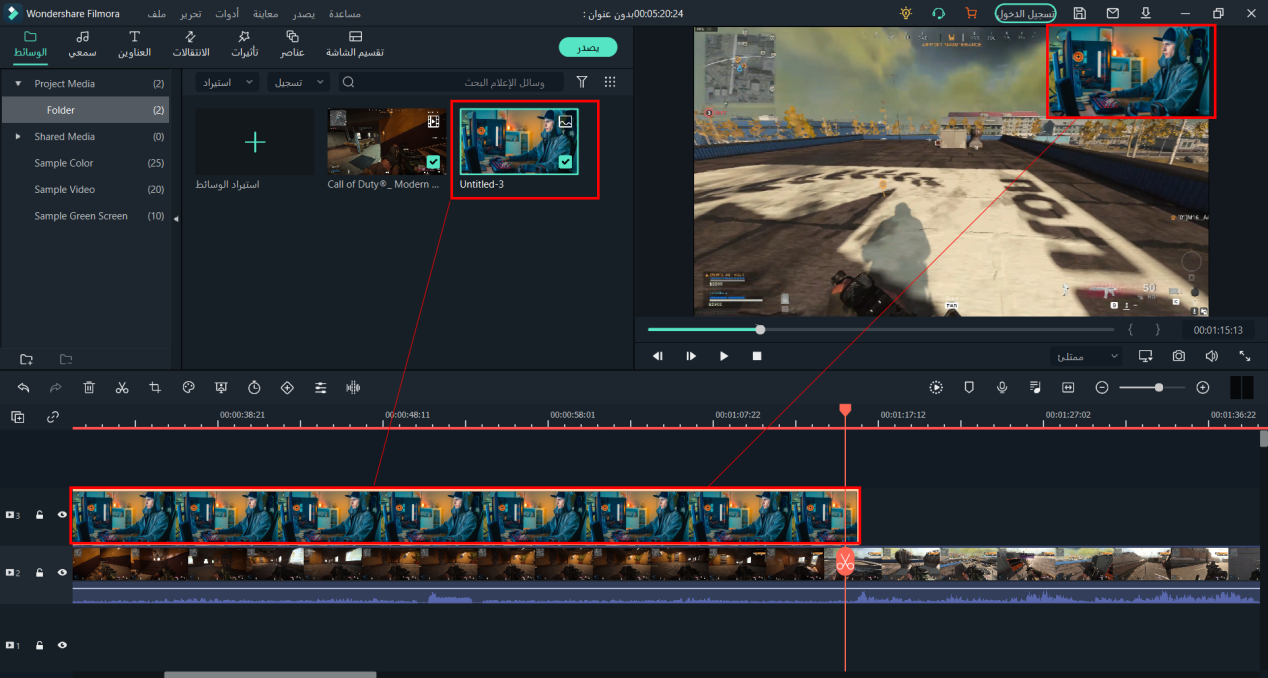Toggle the lock on video track 2

click(x=40, y=573)
